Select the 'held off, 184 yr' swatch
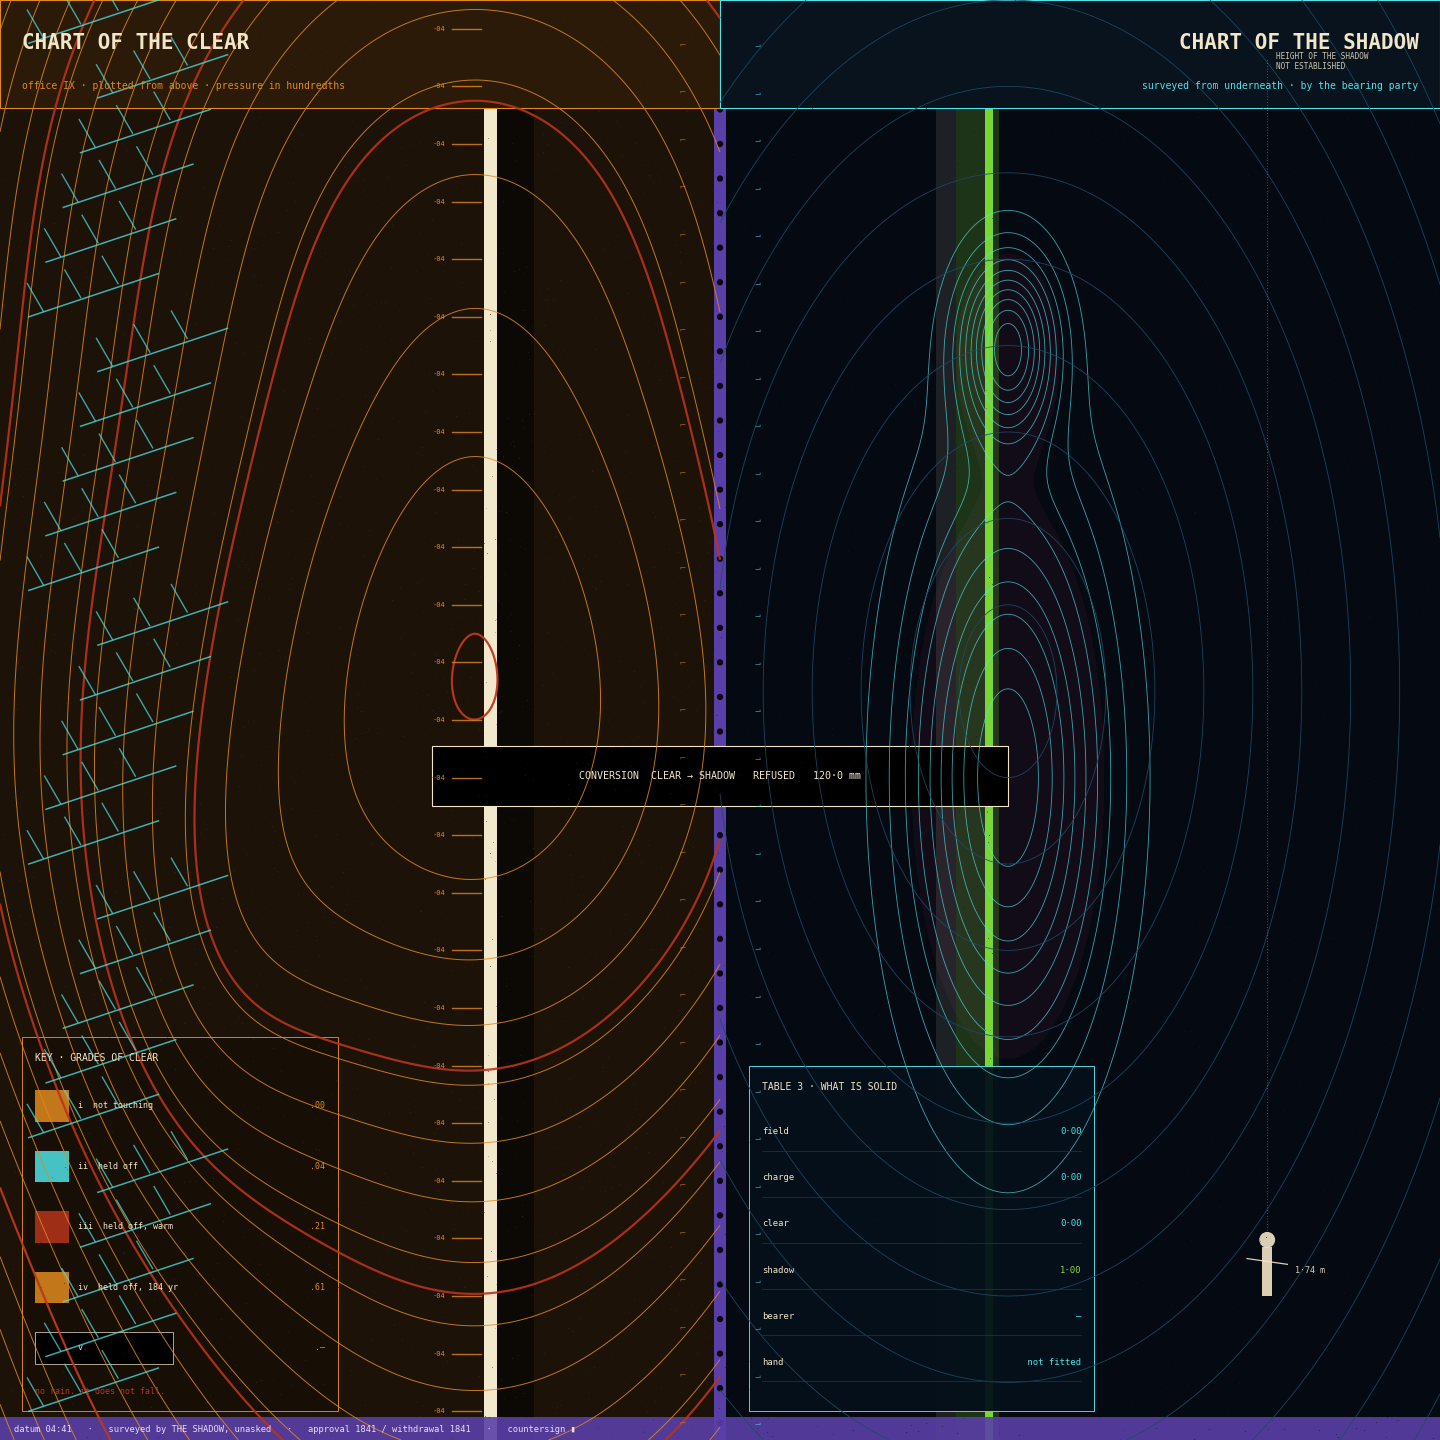Image resolution: width=1440 pixels, height=1440 pixels. pyautogui.click(x=52, y=1287)
